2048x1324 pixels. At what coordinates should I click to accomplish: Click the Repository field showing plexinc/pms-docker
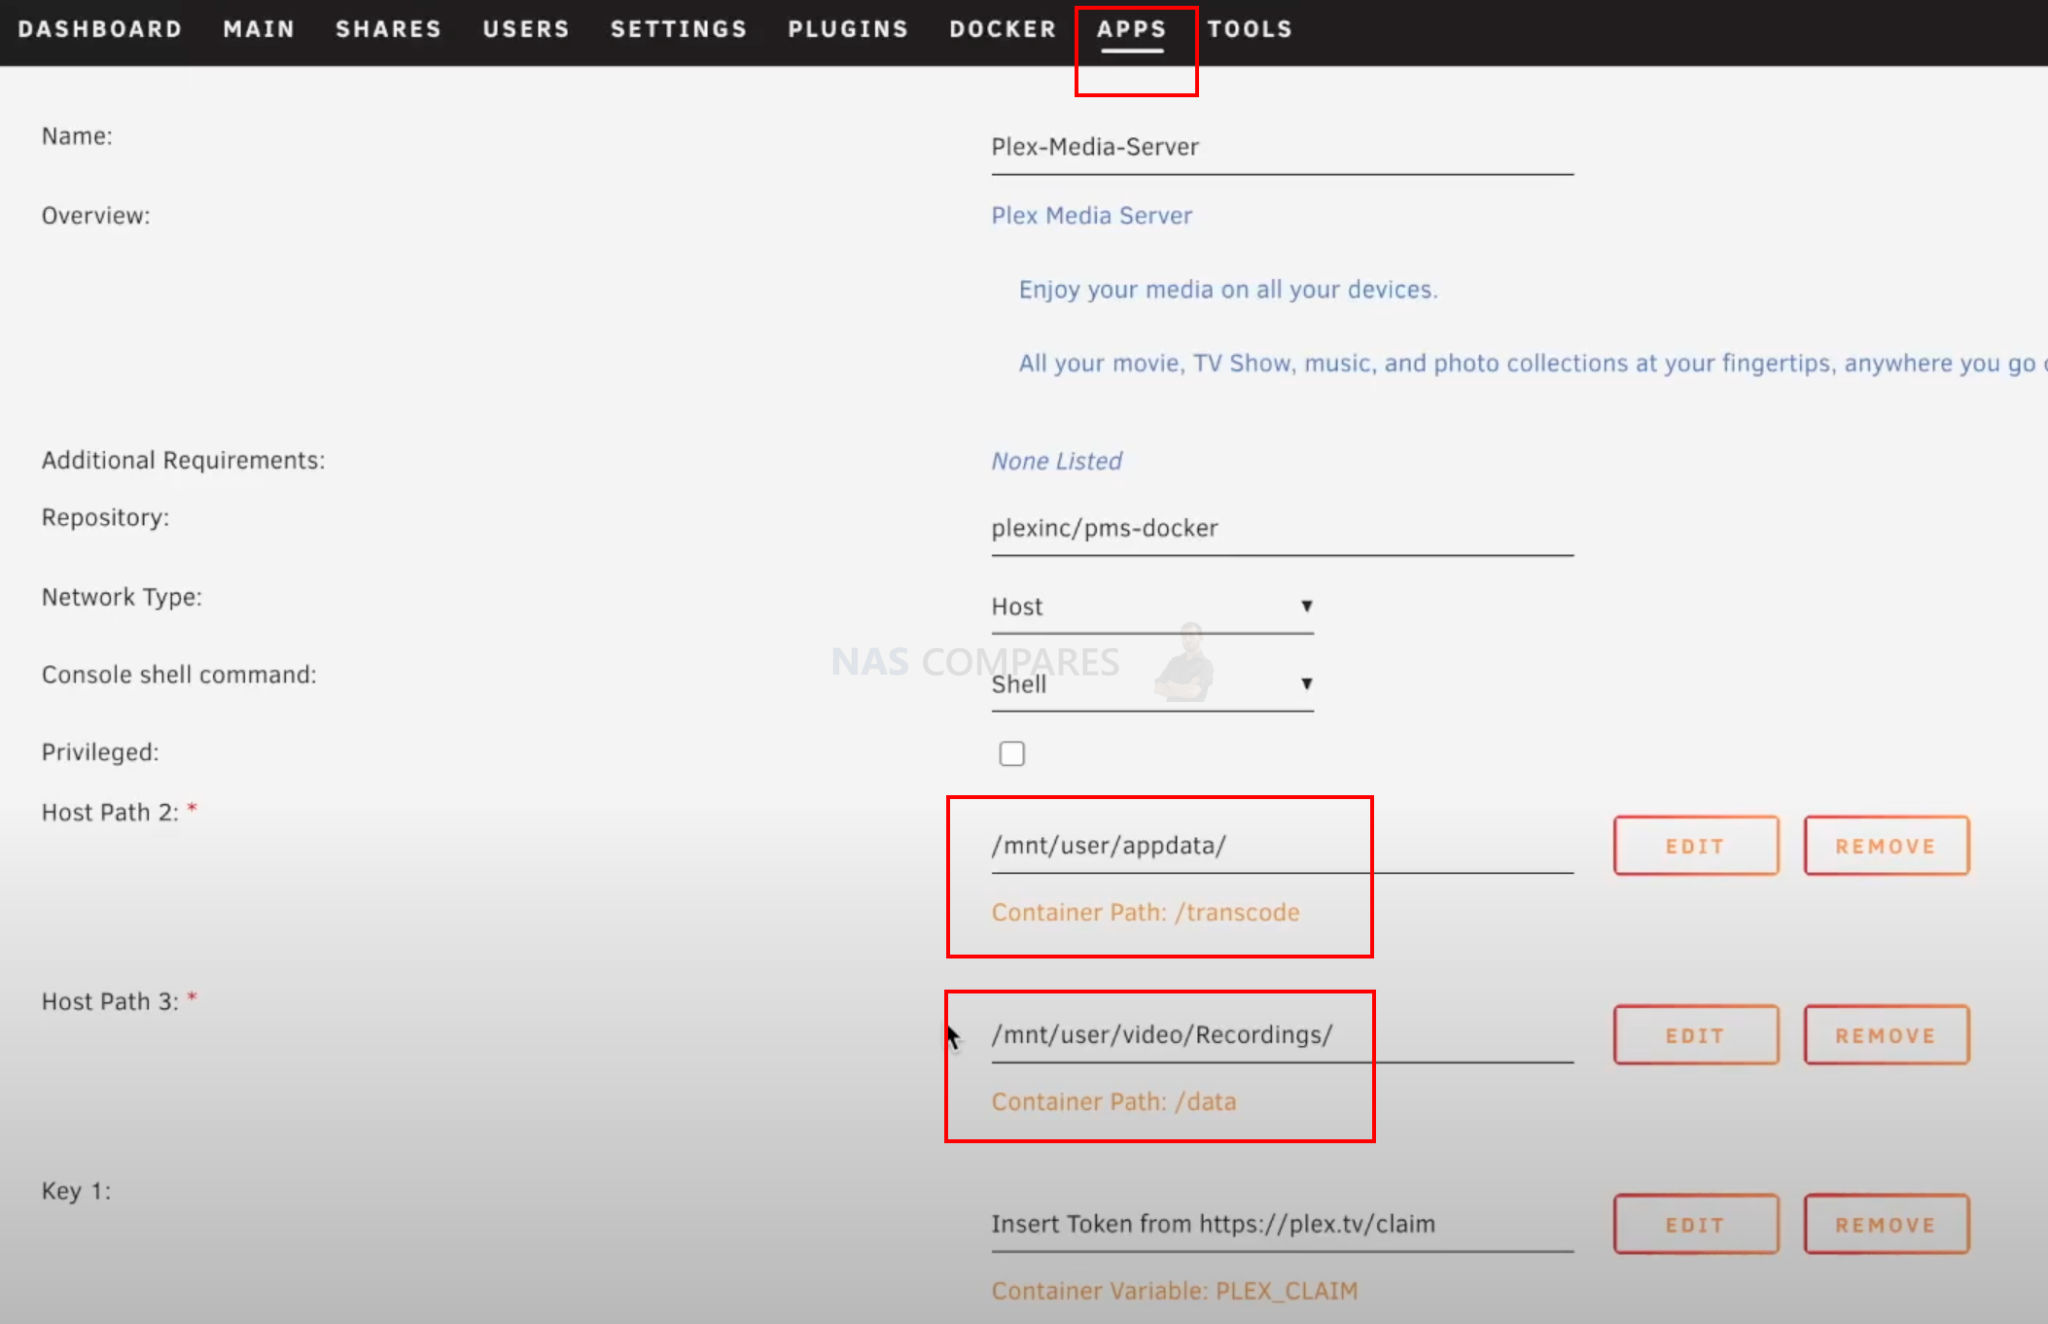1104,528
